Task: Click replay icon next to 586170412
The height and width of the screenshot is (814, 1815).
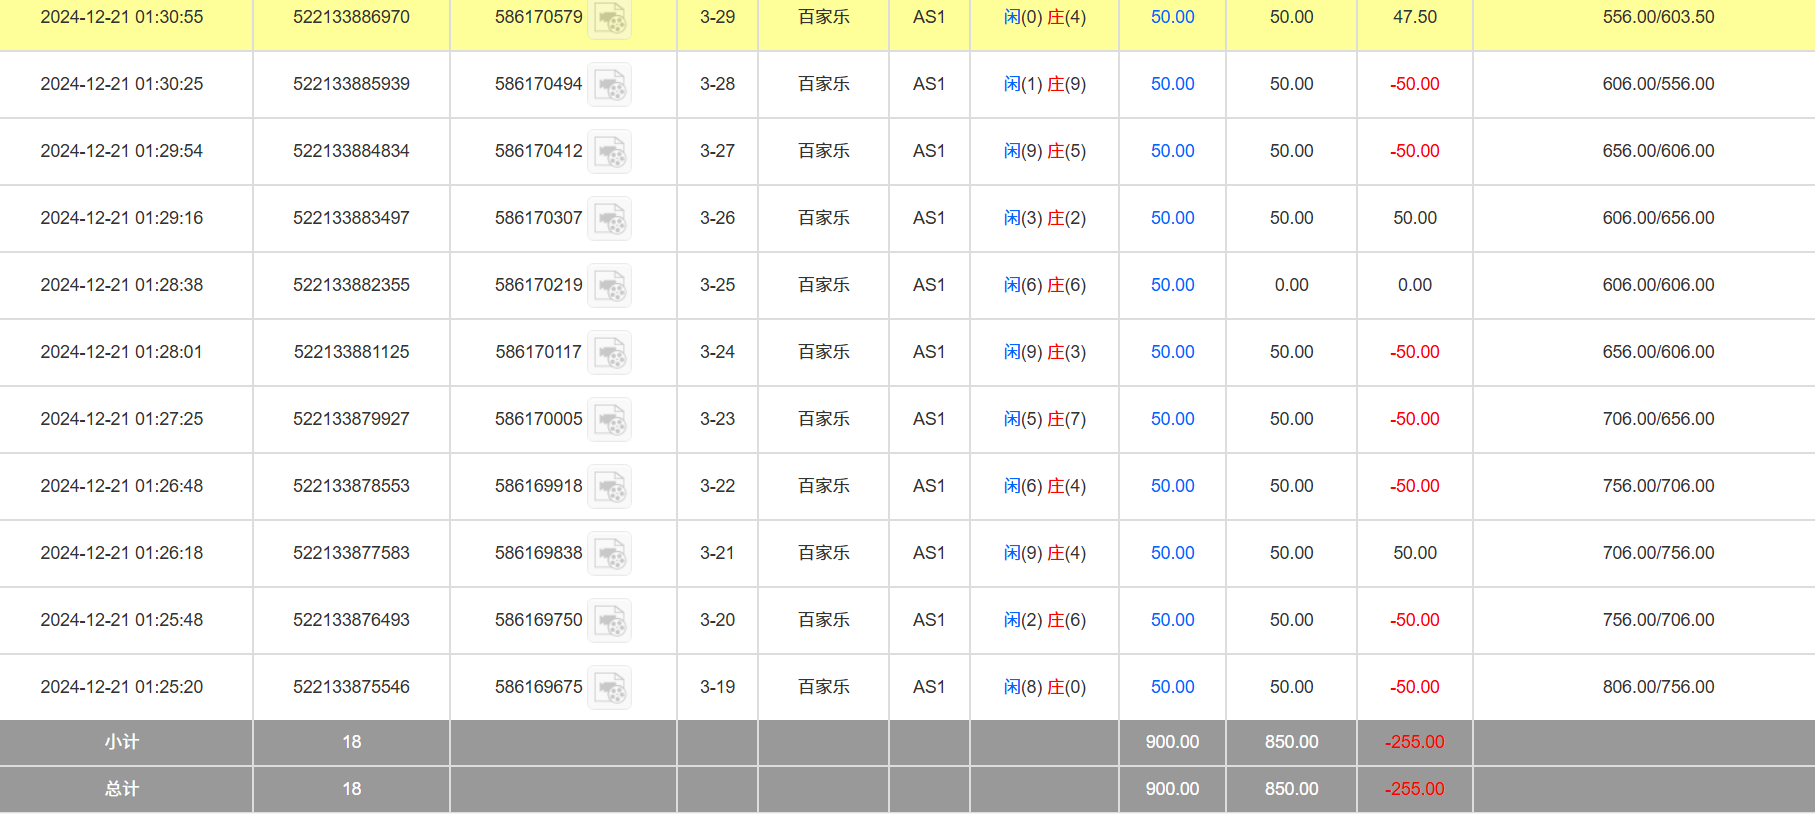Action: coord(609,152)
